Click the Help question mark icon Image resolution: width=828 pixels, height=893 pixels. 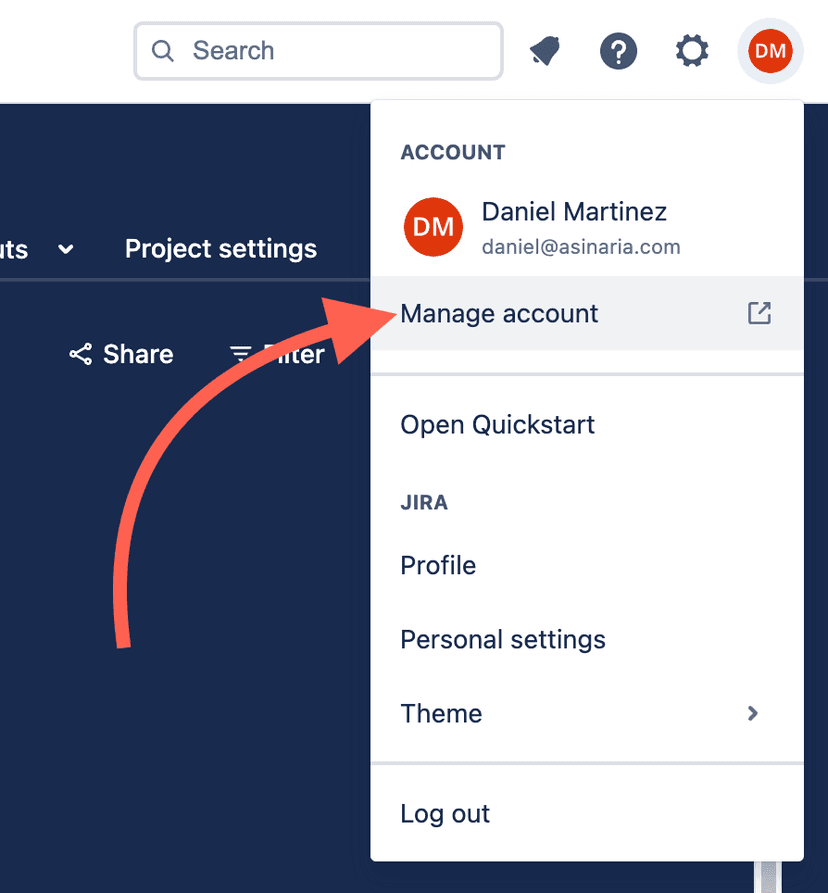[618, 50]
